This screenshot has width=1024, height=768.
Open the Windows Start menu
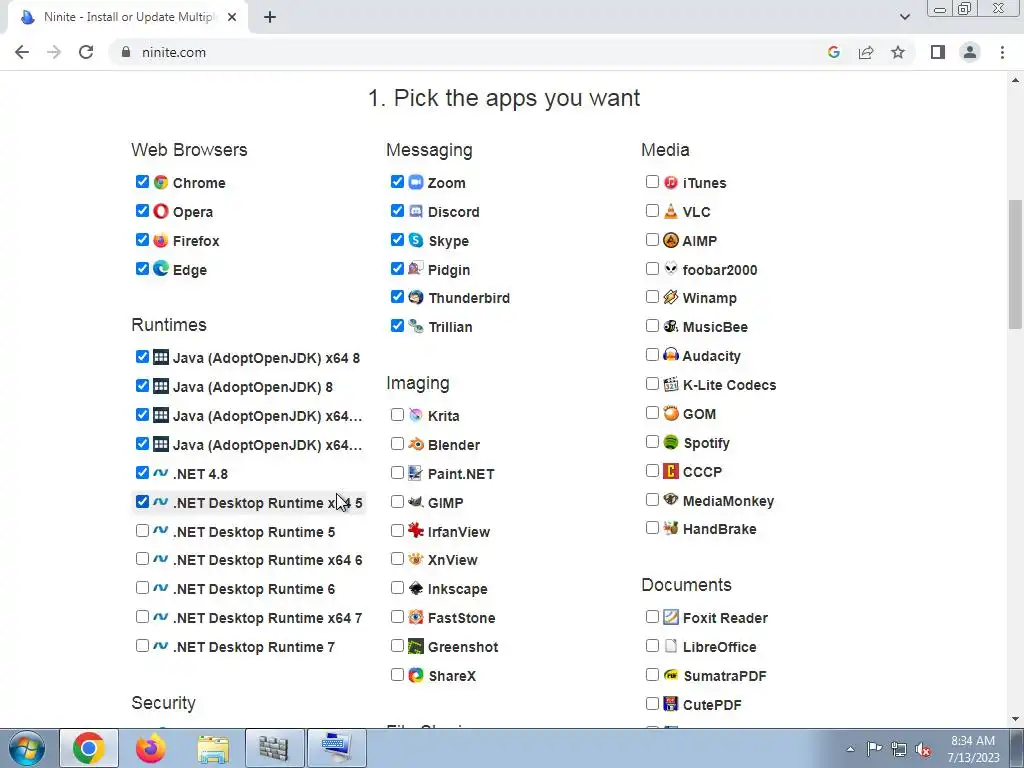click(x=26, y=748)
